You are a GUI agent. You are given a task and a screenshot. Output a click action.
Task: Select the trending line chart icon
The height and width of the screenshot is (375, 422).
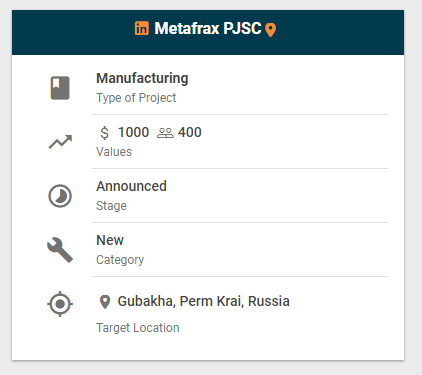60,142
